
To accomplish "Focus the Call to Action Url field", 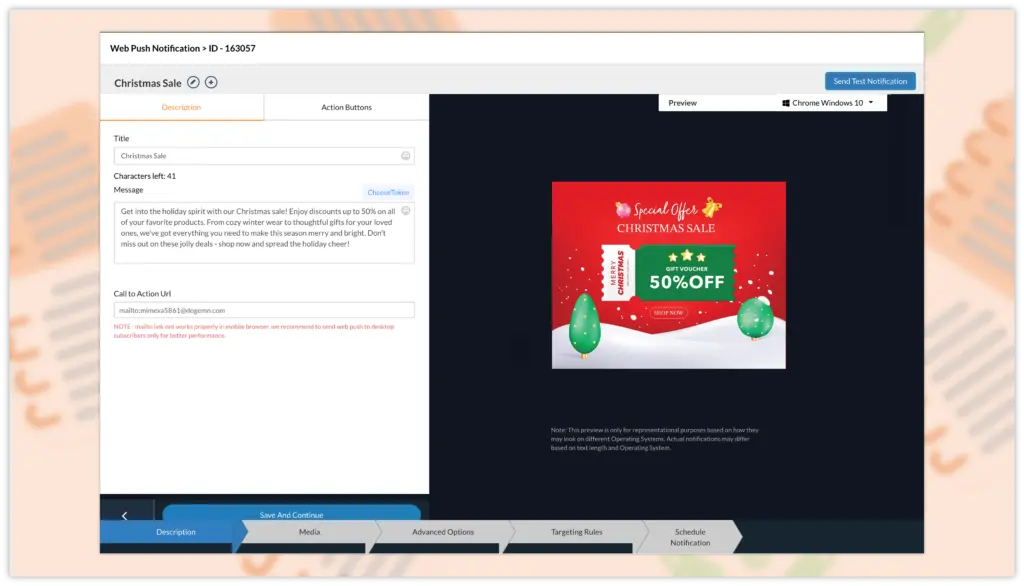I will tap(264, 310).
